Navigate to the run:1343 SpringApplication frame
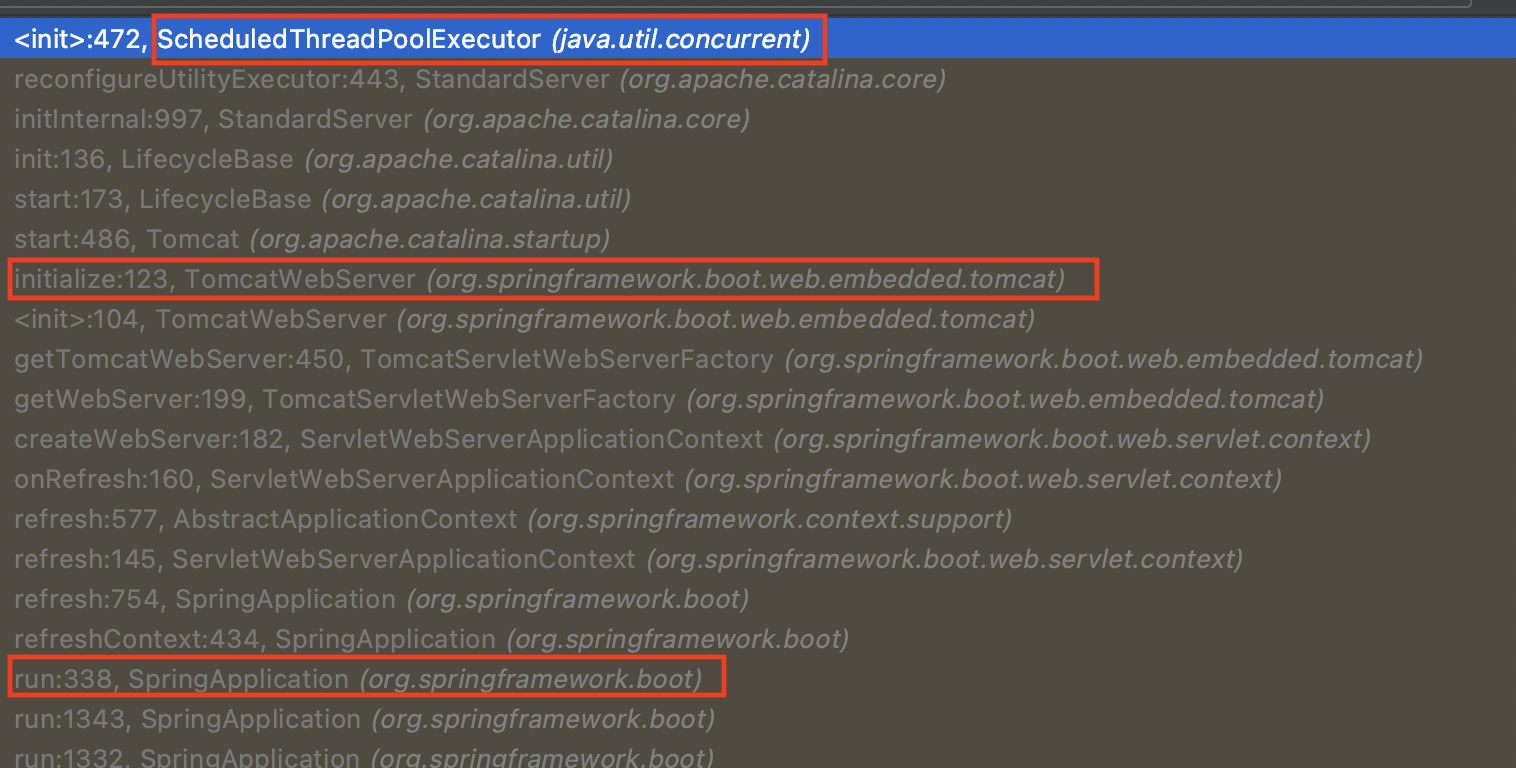 (758, 719)
